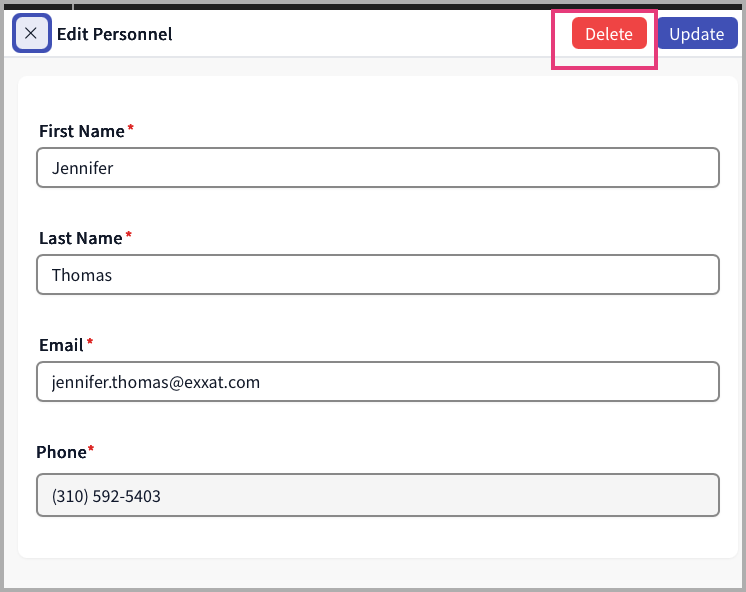This screenshot has width=746, height=592.
Task: Click on the text "Thomas"
Action: click(82, 275)
